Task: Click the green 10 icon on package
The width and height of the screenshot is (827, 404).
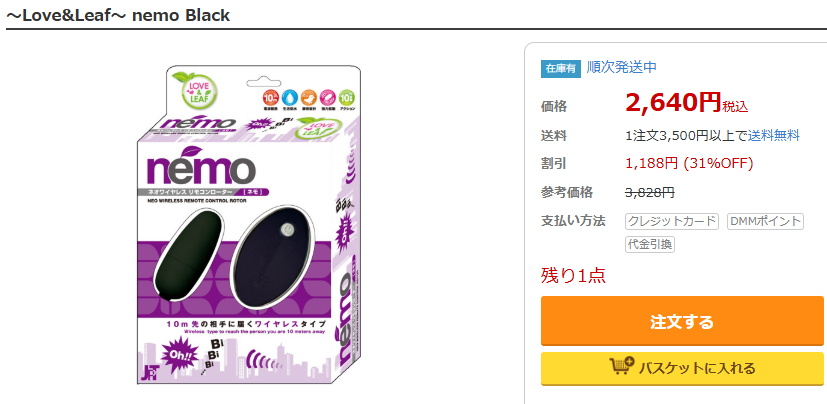Action: [346, 98]
